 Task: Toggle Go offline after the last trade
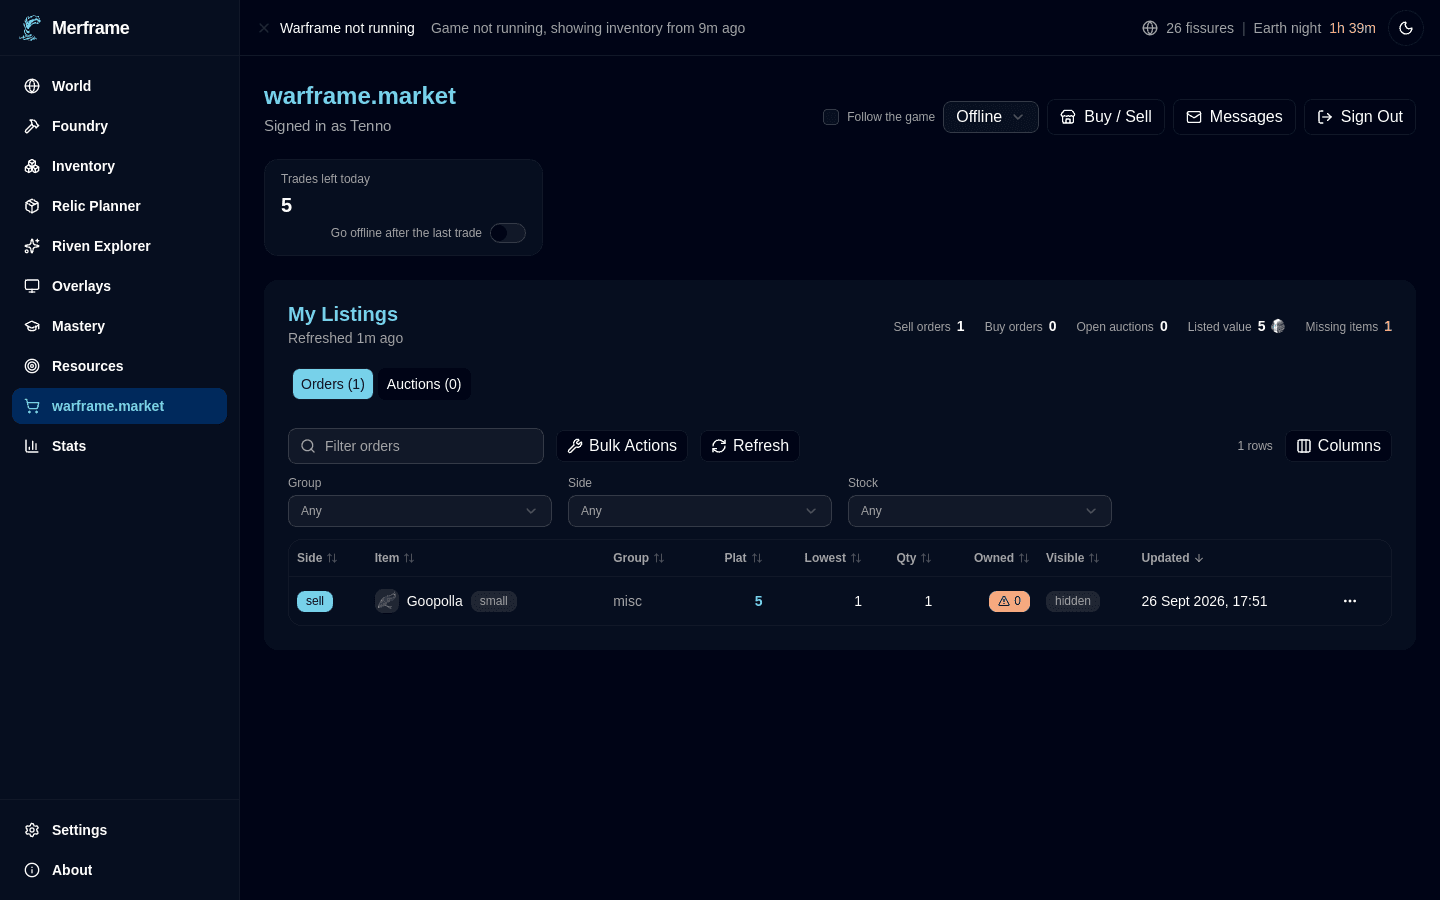click(508, 233)
